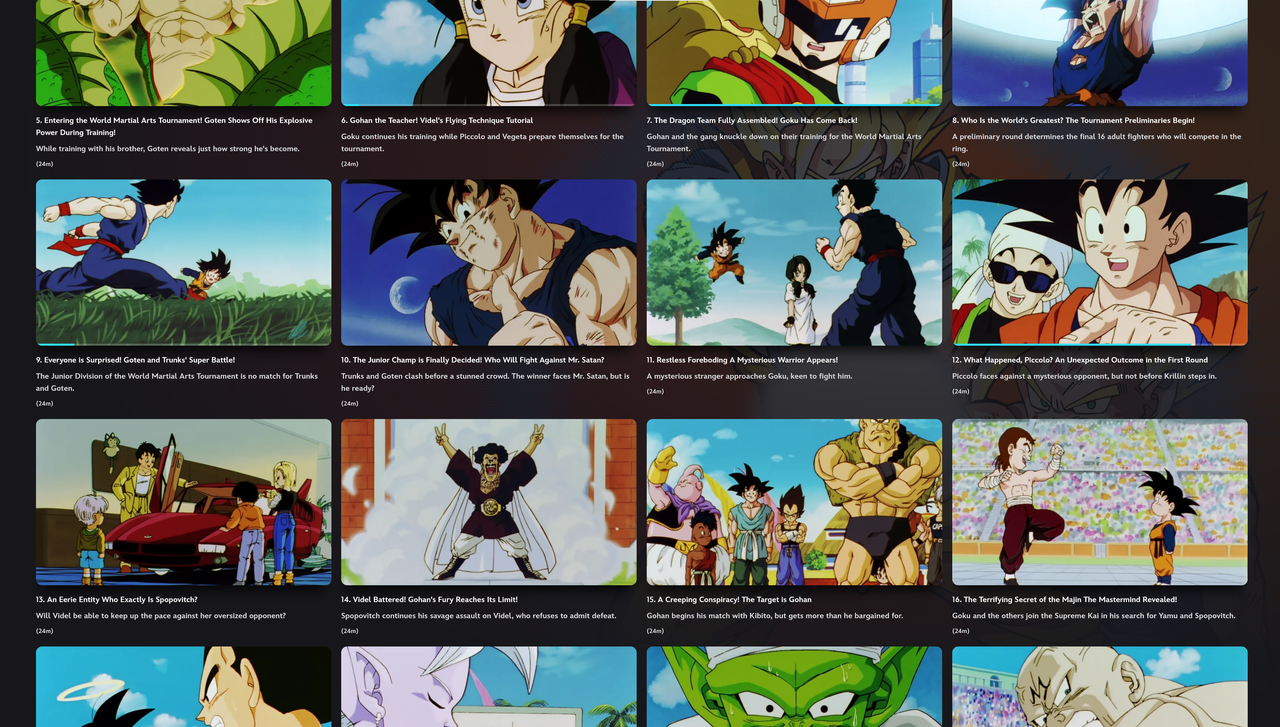The height and width of the screenshot is (727, 1280).
Task: Click description 'While training with his brother, Goten reveals...'
Action: (168, 149)
